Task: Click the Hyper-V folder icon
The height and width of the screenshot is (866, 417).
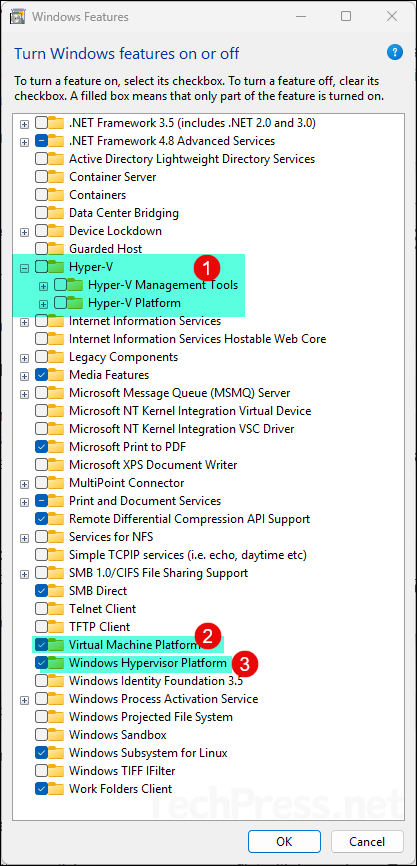Action: click(x=56, y=267)
